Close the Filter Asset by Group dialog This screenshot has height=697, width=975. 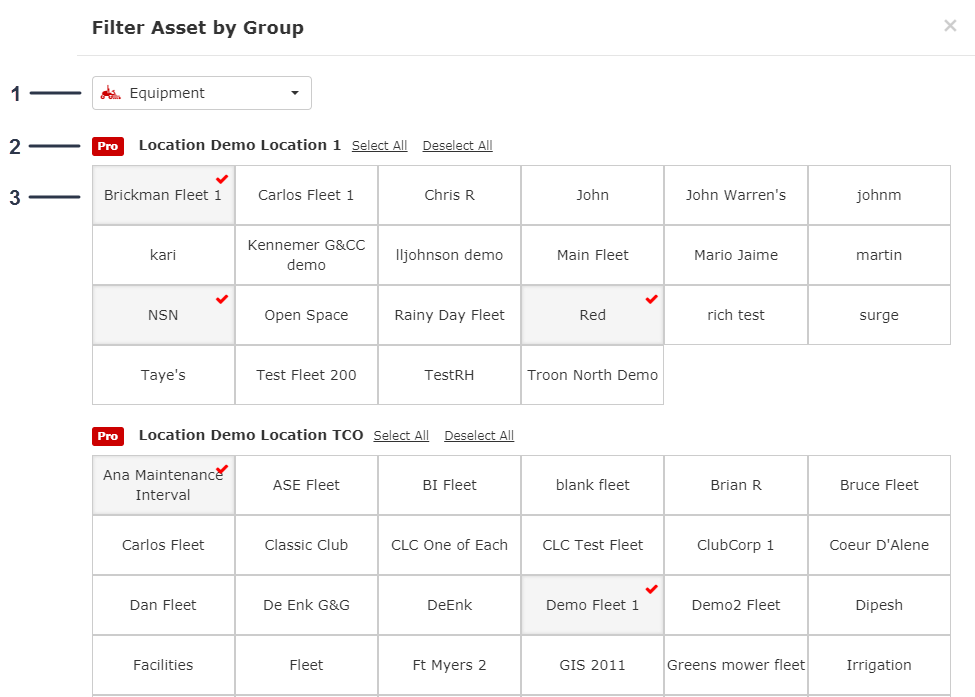(949, 26)
